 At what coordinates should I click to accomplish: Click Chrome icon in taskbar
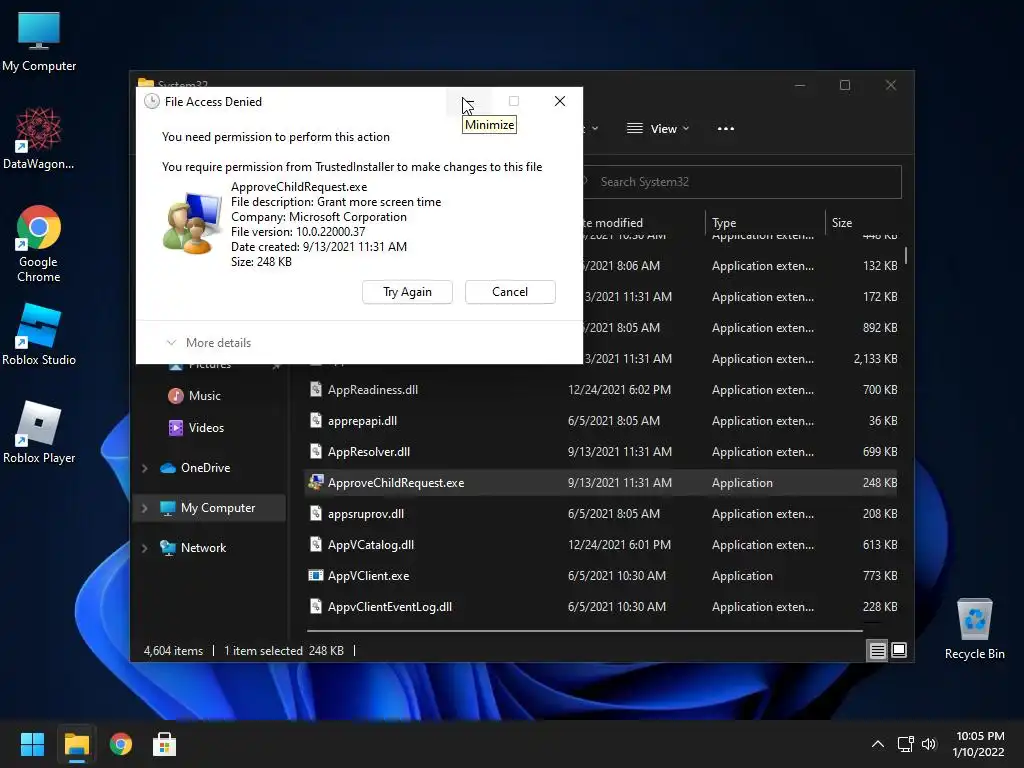pyautogui.click(x=121, y=744)
